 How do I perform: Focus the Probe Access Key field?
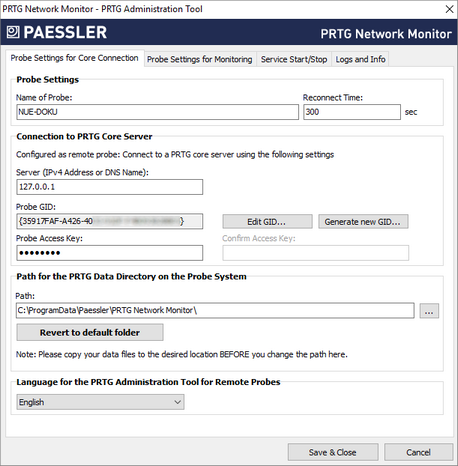pos(109,253)
